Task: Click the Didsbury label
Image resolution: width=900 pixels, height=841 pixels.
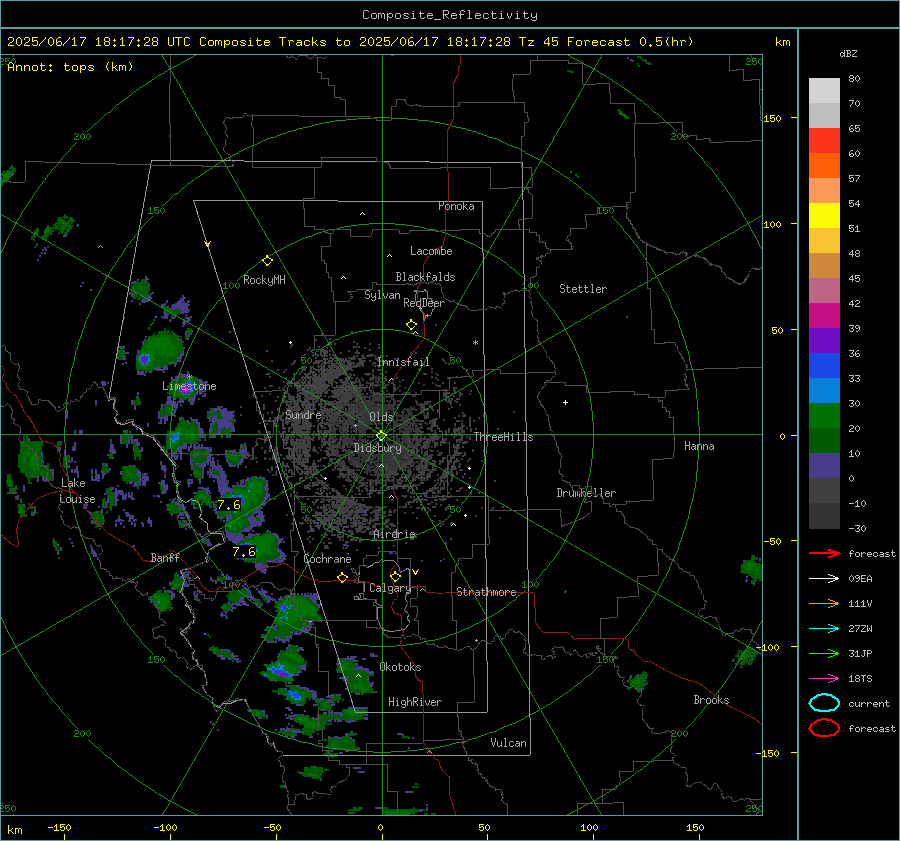Action: point(377,448)
